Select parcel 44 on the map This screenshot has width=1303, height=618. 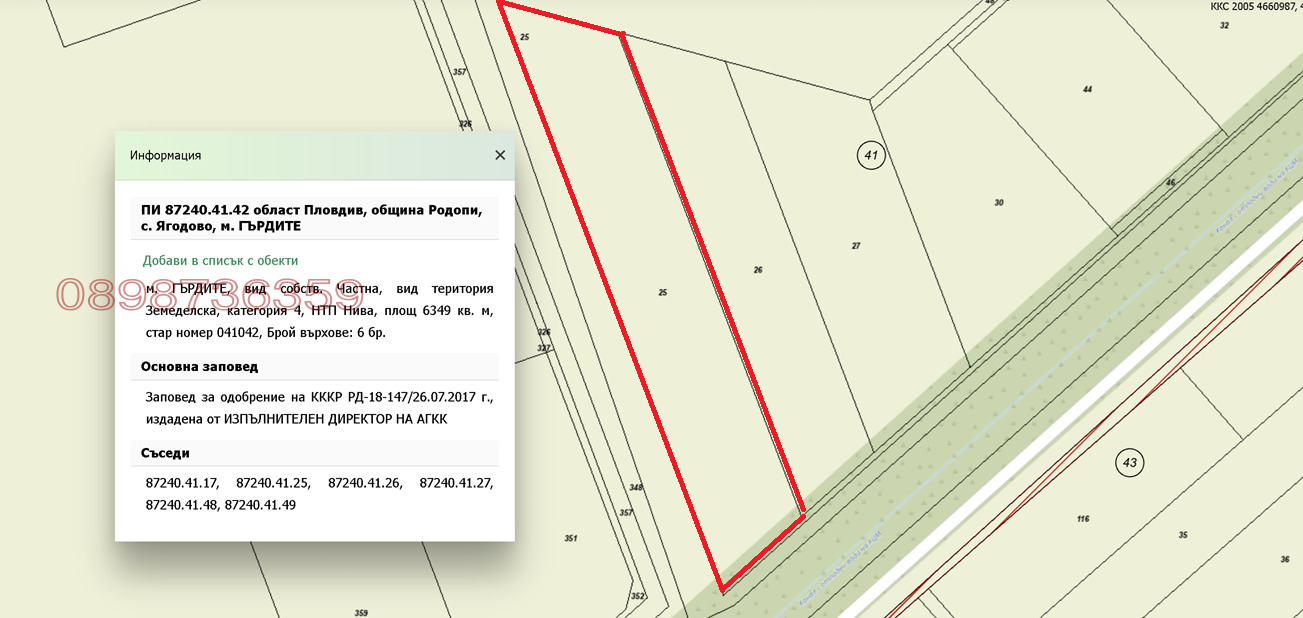pyautogui.click(x=1087, y=90)
